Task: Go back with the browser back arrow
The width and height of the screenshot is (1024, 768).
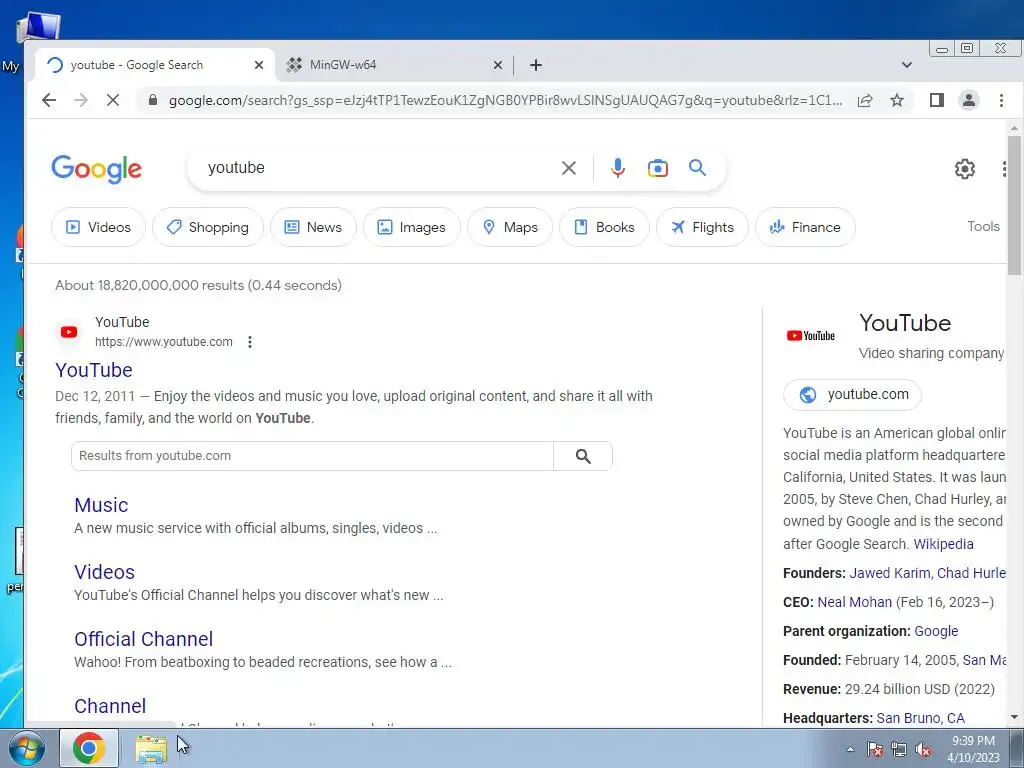Action: click(x=49, y=100)
